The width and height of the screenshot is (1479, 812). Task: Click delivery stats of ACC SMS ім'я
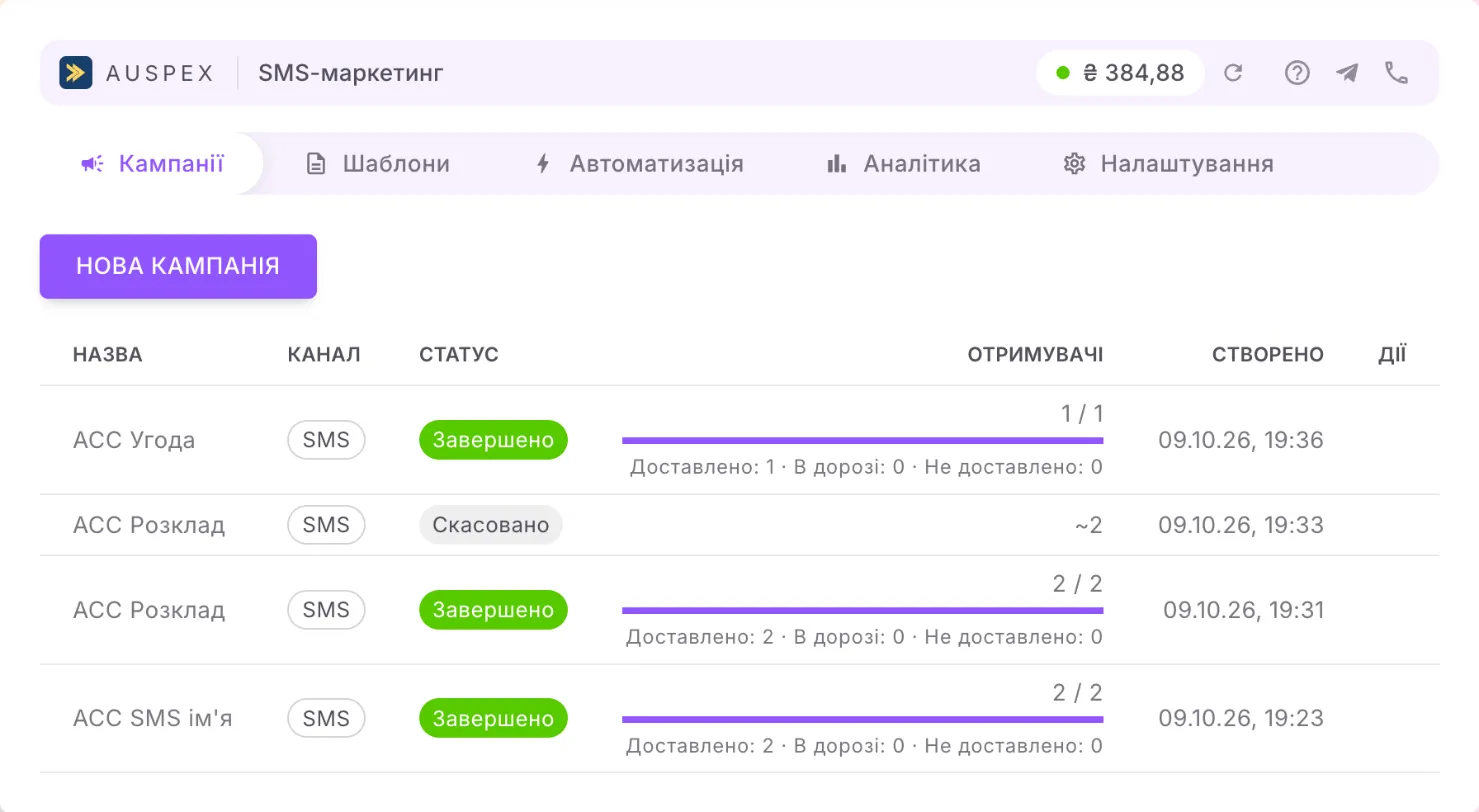point(865,745)
